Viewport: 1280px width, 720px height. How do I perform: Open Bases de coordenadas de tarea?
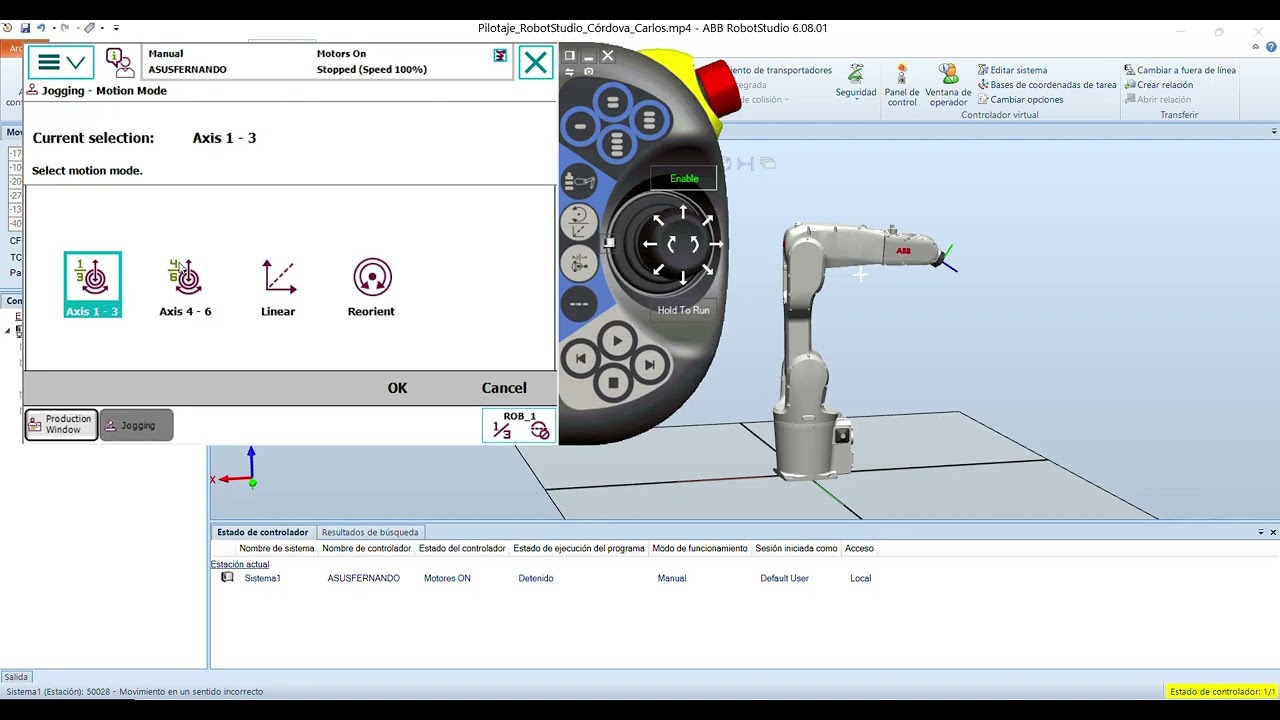(x=1046, y=85)
